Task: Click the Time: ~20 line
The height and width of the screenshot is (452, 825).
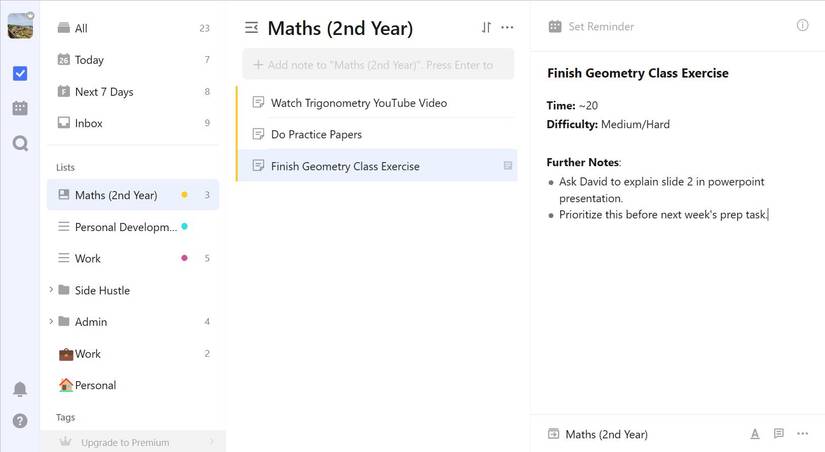Action: click(572, 106)
